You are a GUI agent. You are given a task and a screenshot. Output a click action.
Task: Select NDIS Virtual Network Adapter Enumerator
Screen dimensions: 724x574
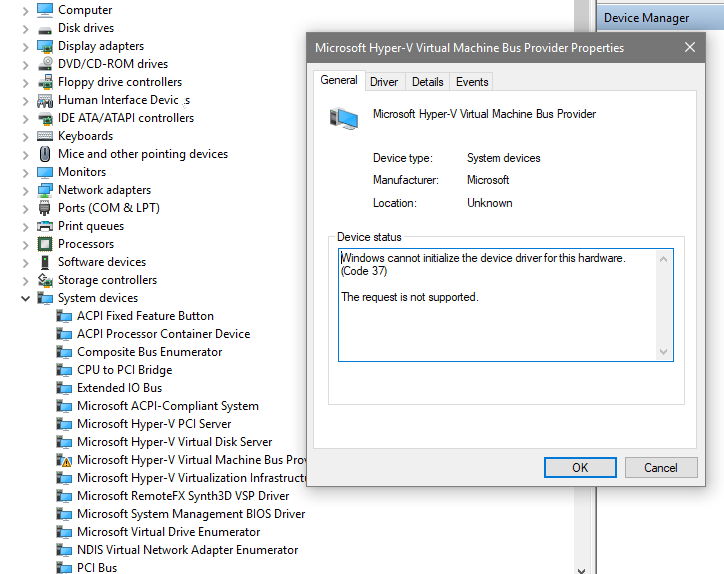(187, 550)
